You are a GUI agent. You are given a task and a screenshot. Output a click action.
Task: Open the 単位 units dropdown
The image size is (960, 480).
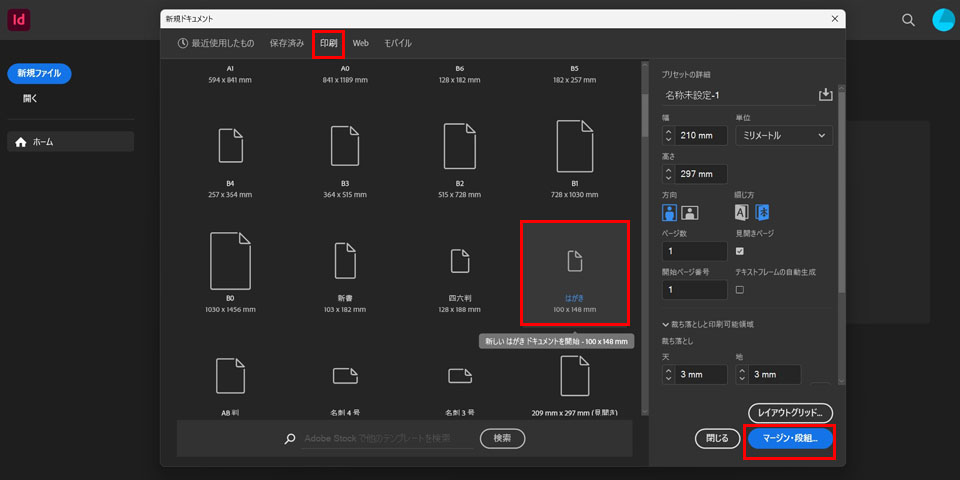pyautogui.click(x=783, y=135)
